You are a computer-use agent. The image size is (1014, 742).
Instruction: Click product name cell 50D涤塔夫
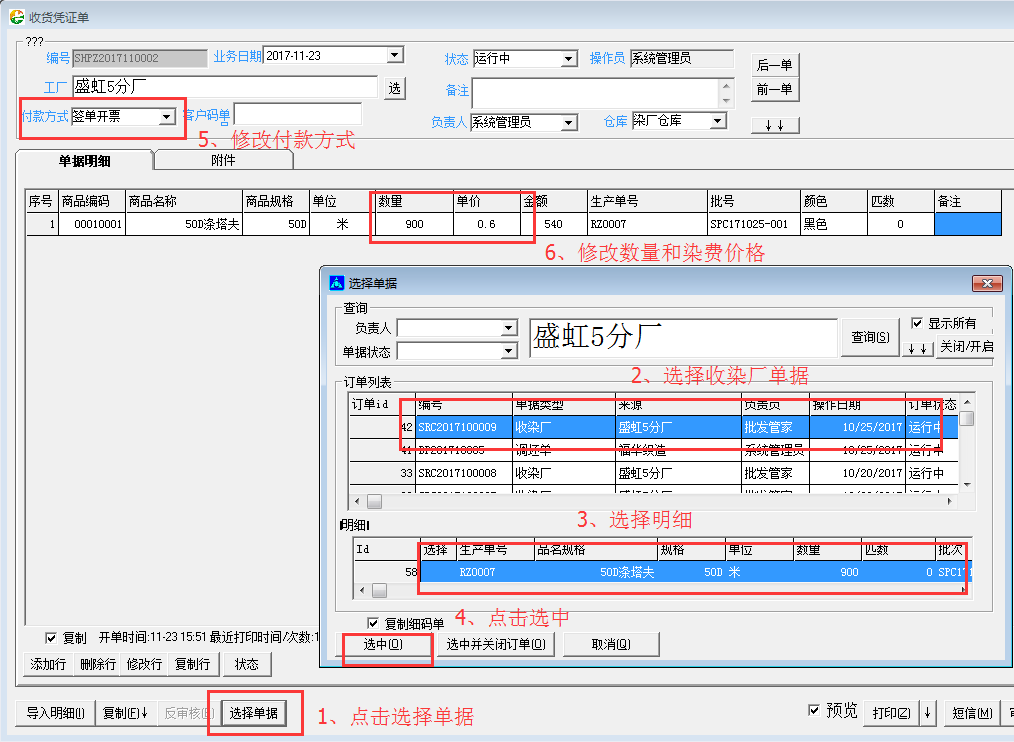(184, 224)
